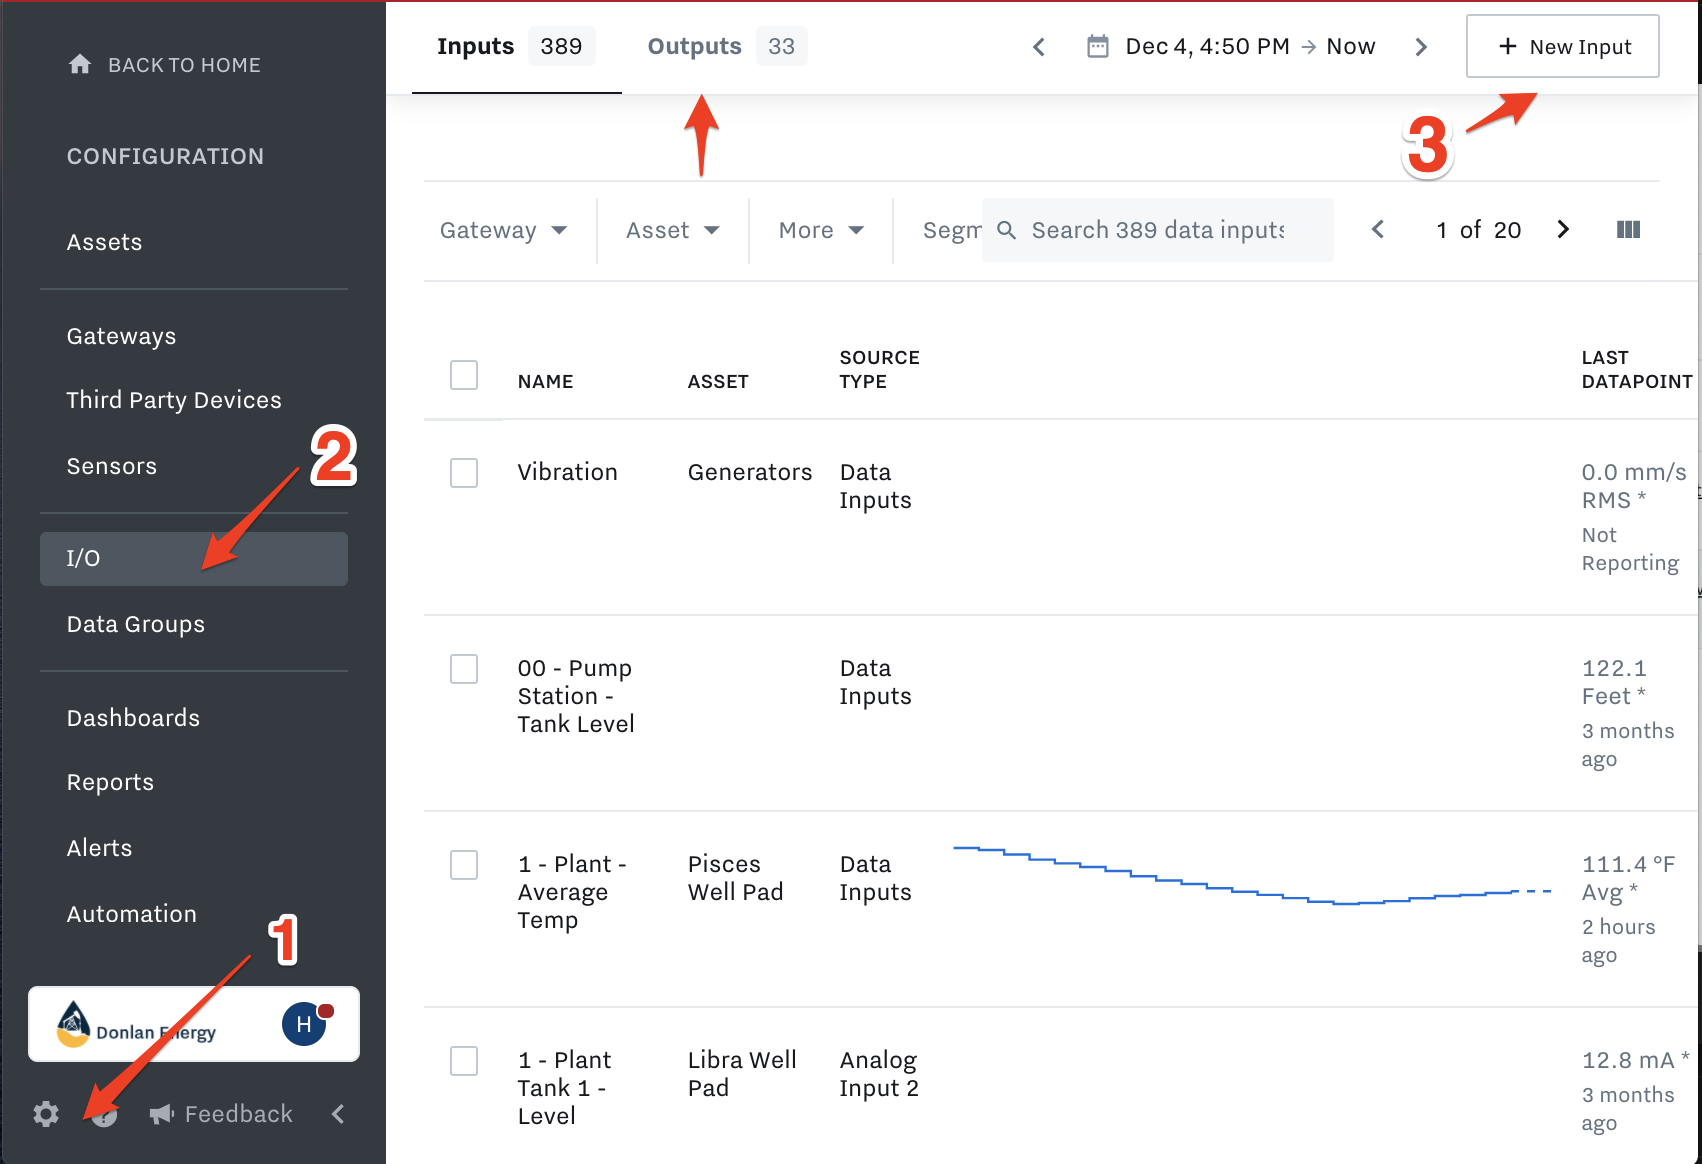Go to previous time range
Screen dimensions: 1702x1164
tap(1039, 47)
